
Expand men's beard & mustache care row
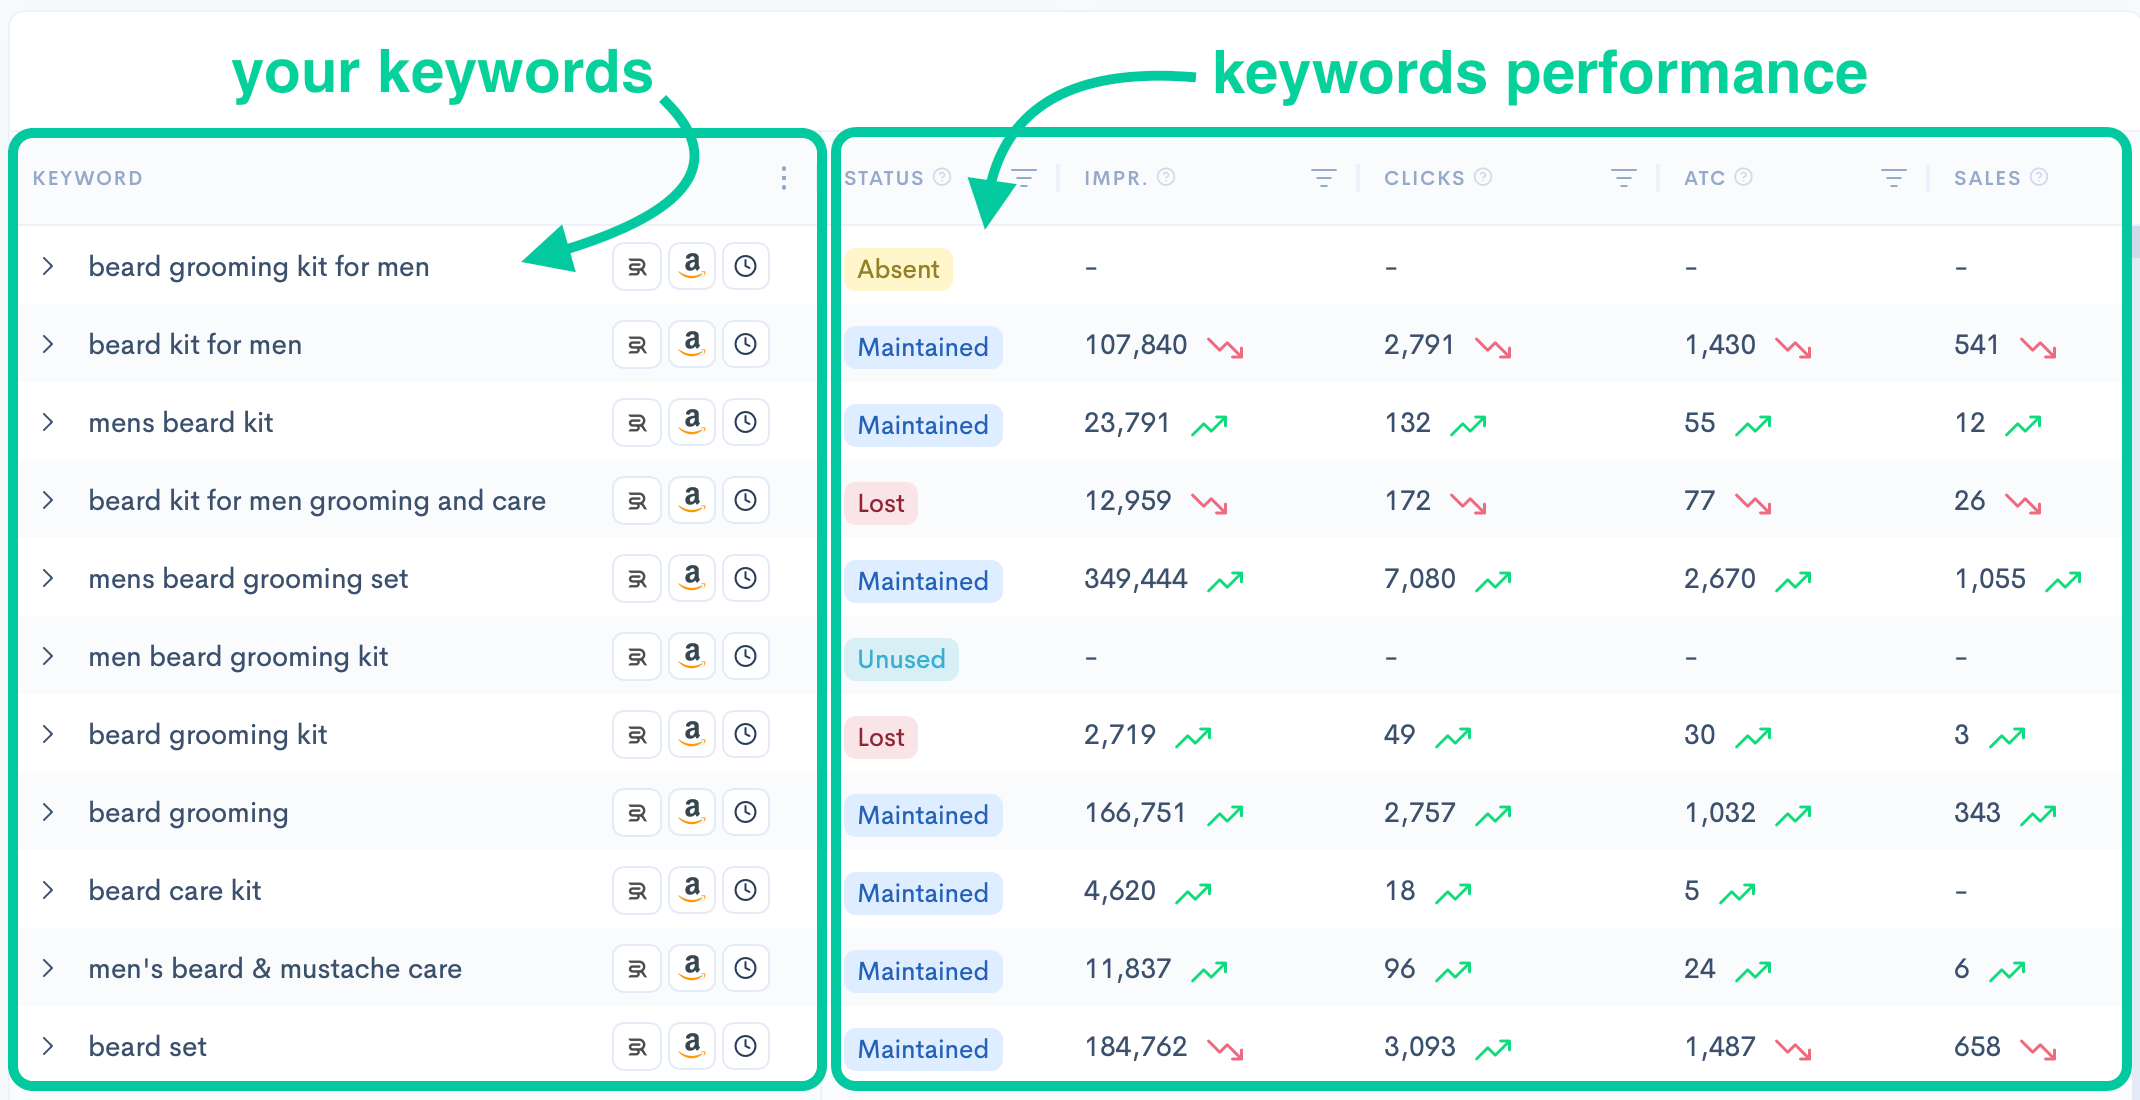point(48,969)
